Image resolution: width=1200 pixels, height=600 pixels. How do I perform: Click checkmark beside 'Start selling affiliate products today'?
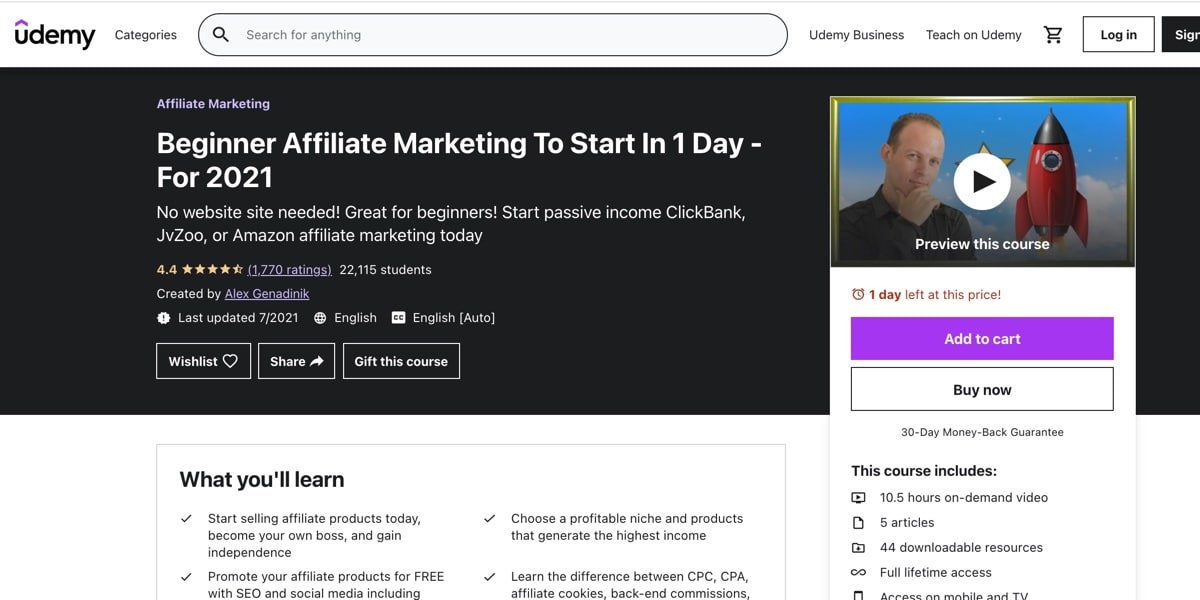(x=186, y=519)
